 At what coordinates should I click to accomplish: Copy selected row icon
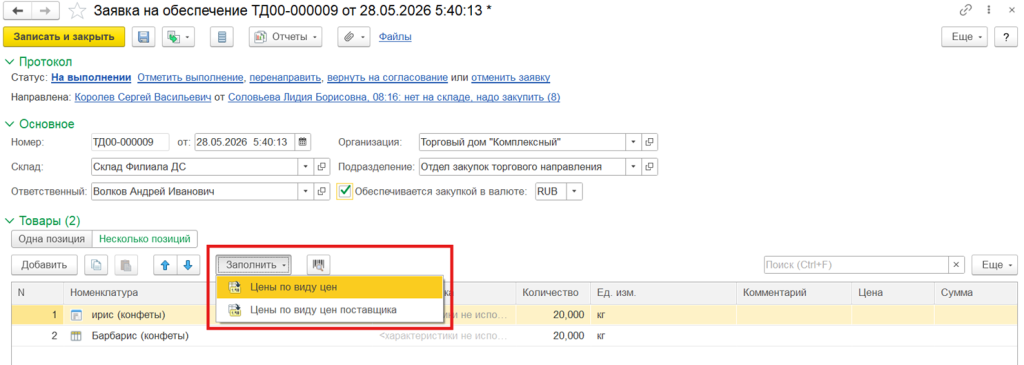point(97,264)
